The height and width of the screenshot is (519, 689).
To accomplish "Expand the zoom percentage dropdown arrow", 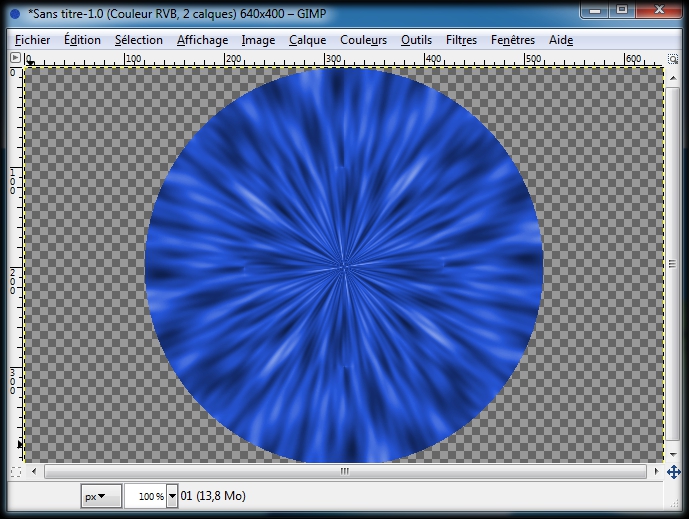I will click(x=172, y=496).
